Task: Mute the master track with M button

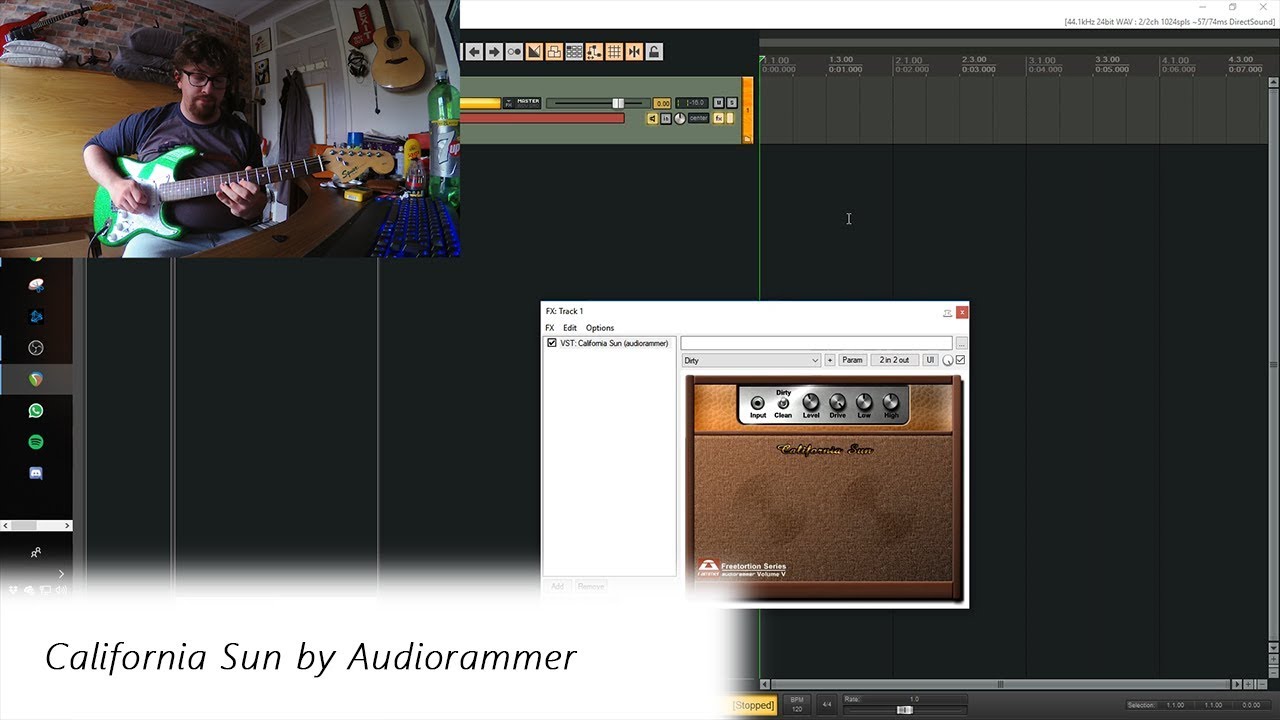Action: tap(719, 103)
